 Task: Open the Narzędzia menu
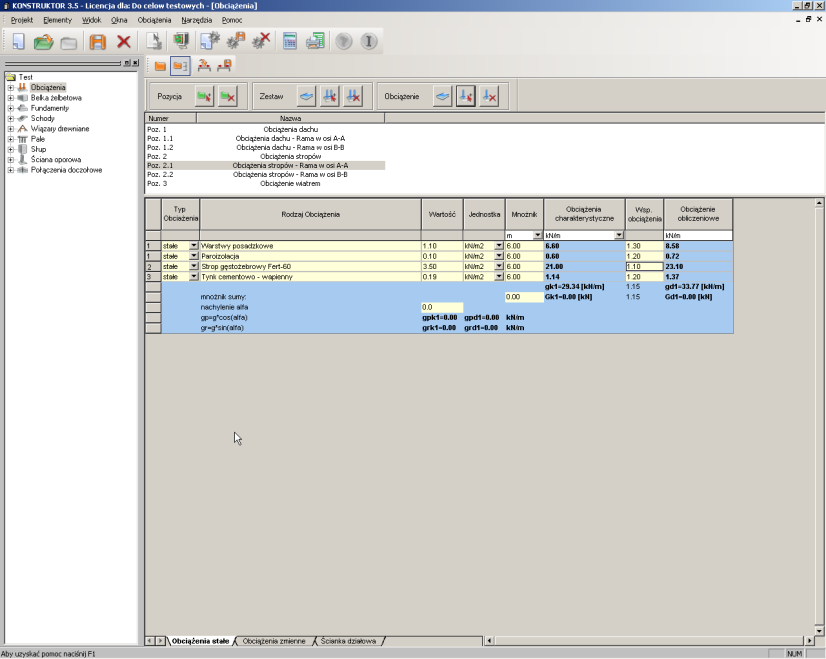tap(196, 20)
